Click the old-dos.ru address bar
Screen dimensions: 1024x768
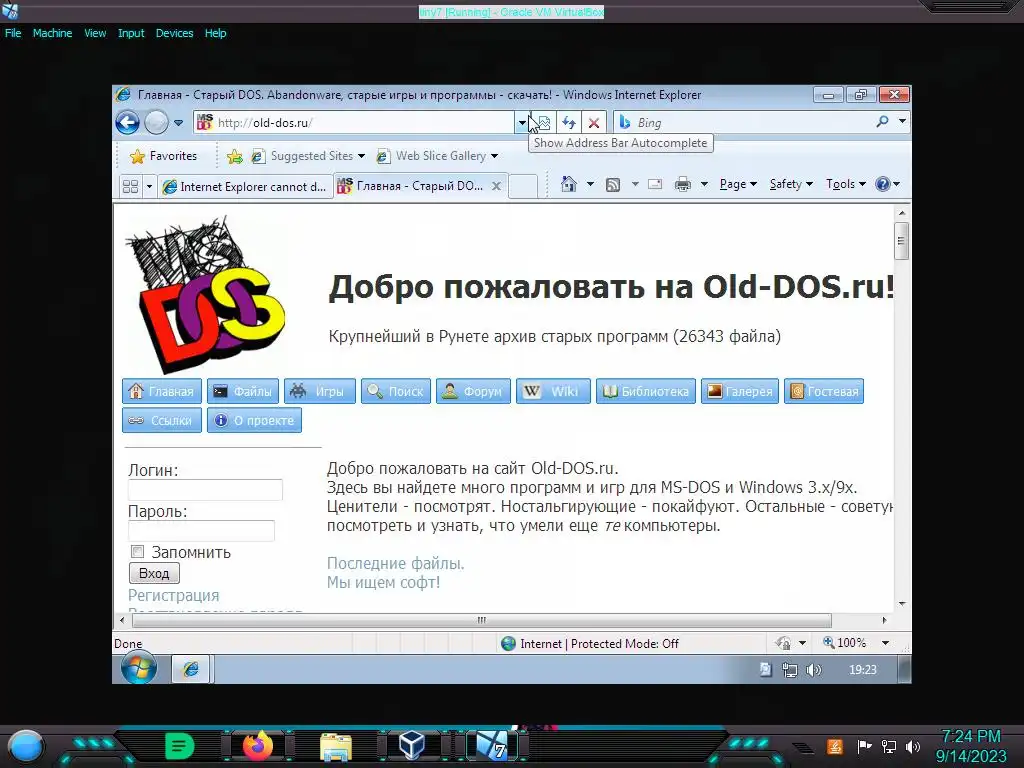[x=355, y=122]
